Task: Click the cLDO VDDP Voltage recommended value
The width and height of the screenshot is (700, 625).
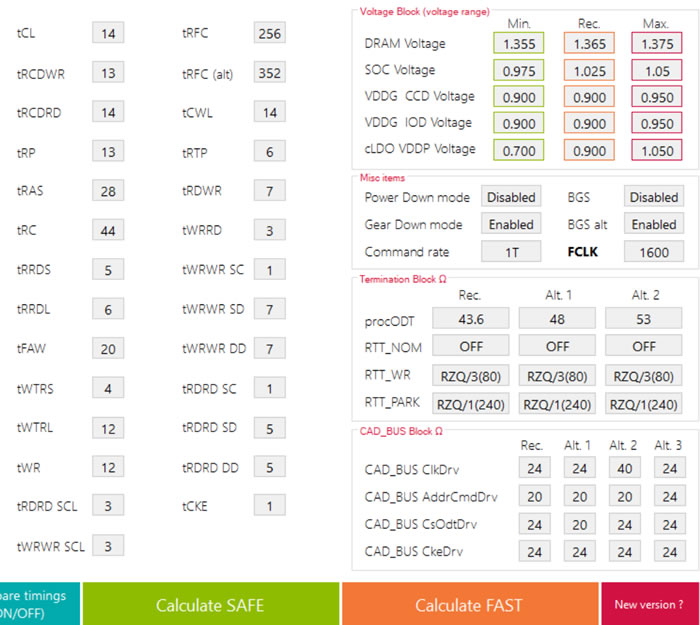Action: (x=588, y=149)
